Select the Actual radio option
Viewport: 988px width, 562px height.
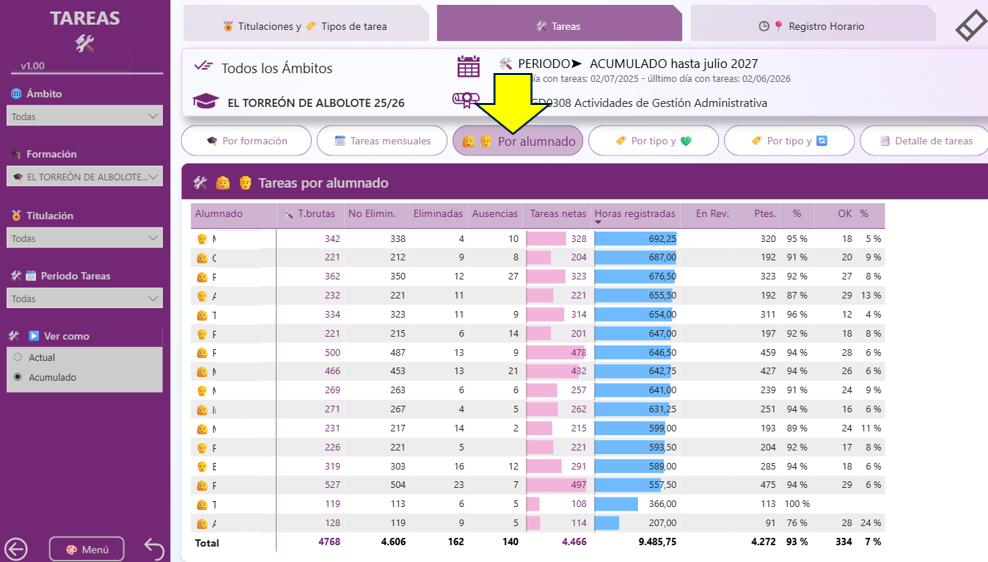pyautogui.click(x=18, y=357)
